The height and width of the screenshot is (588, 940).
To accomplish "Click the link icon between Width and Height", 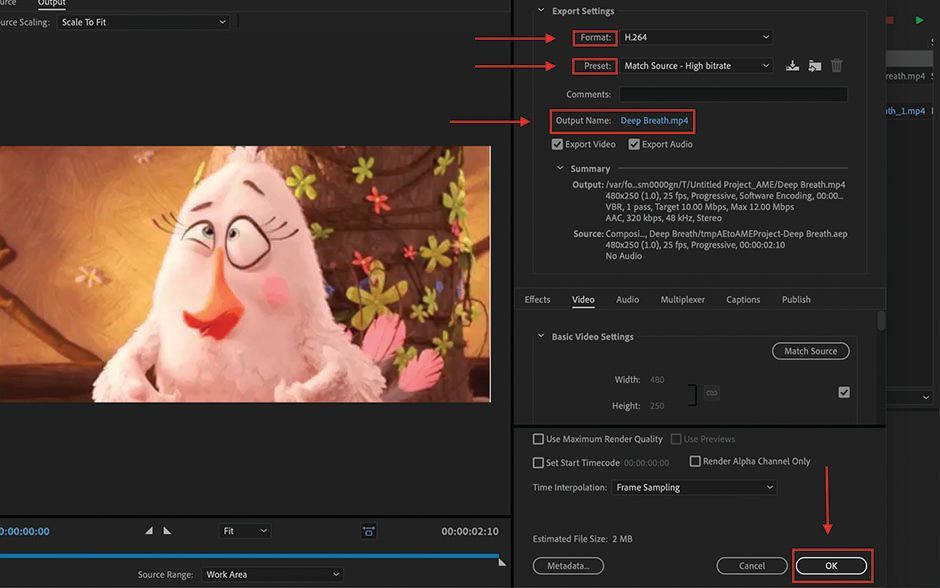I will click(711, 392).
